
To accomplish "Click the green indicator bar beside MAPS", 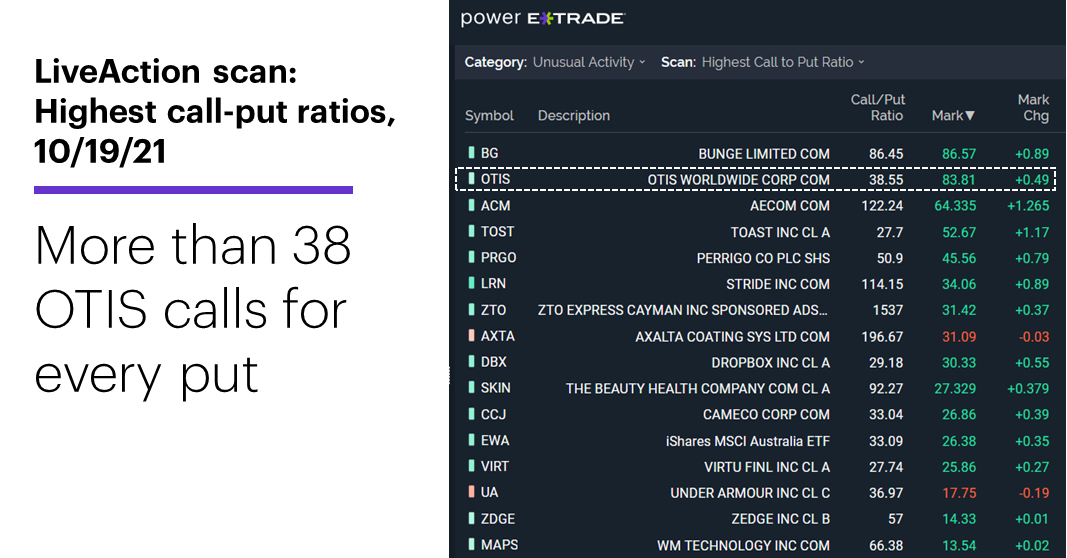I will (471, 544).
